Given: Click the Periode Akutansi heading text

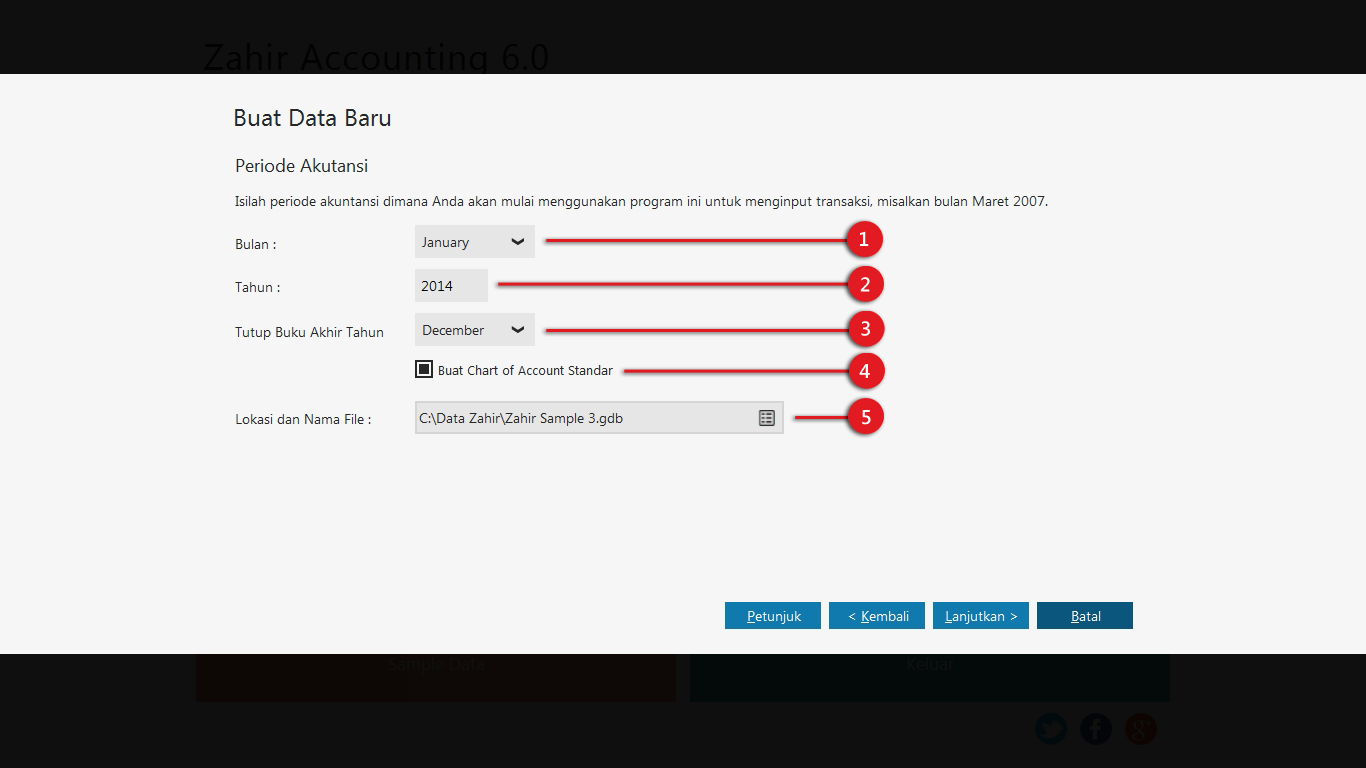Looking at the screenshot, I should [302, 166].
